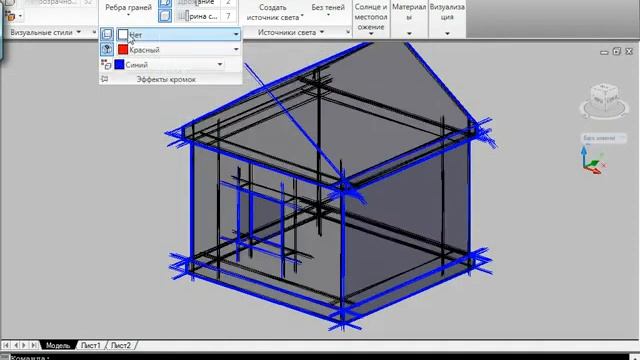Open the Солнце и местоположение panel
Viewport: 640px width, 360px height.
(x=371, y=19)
